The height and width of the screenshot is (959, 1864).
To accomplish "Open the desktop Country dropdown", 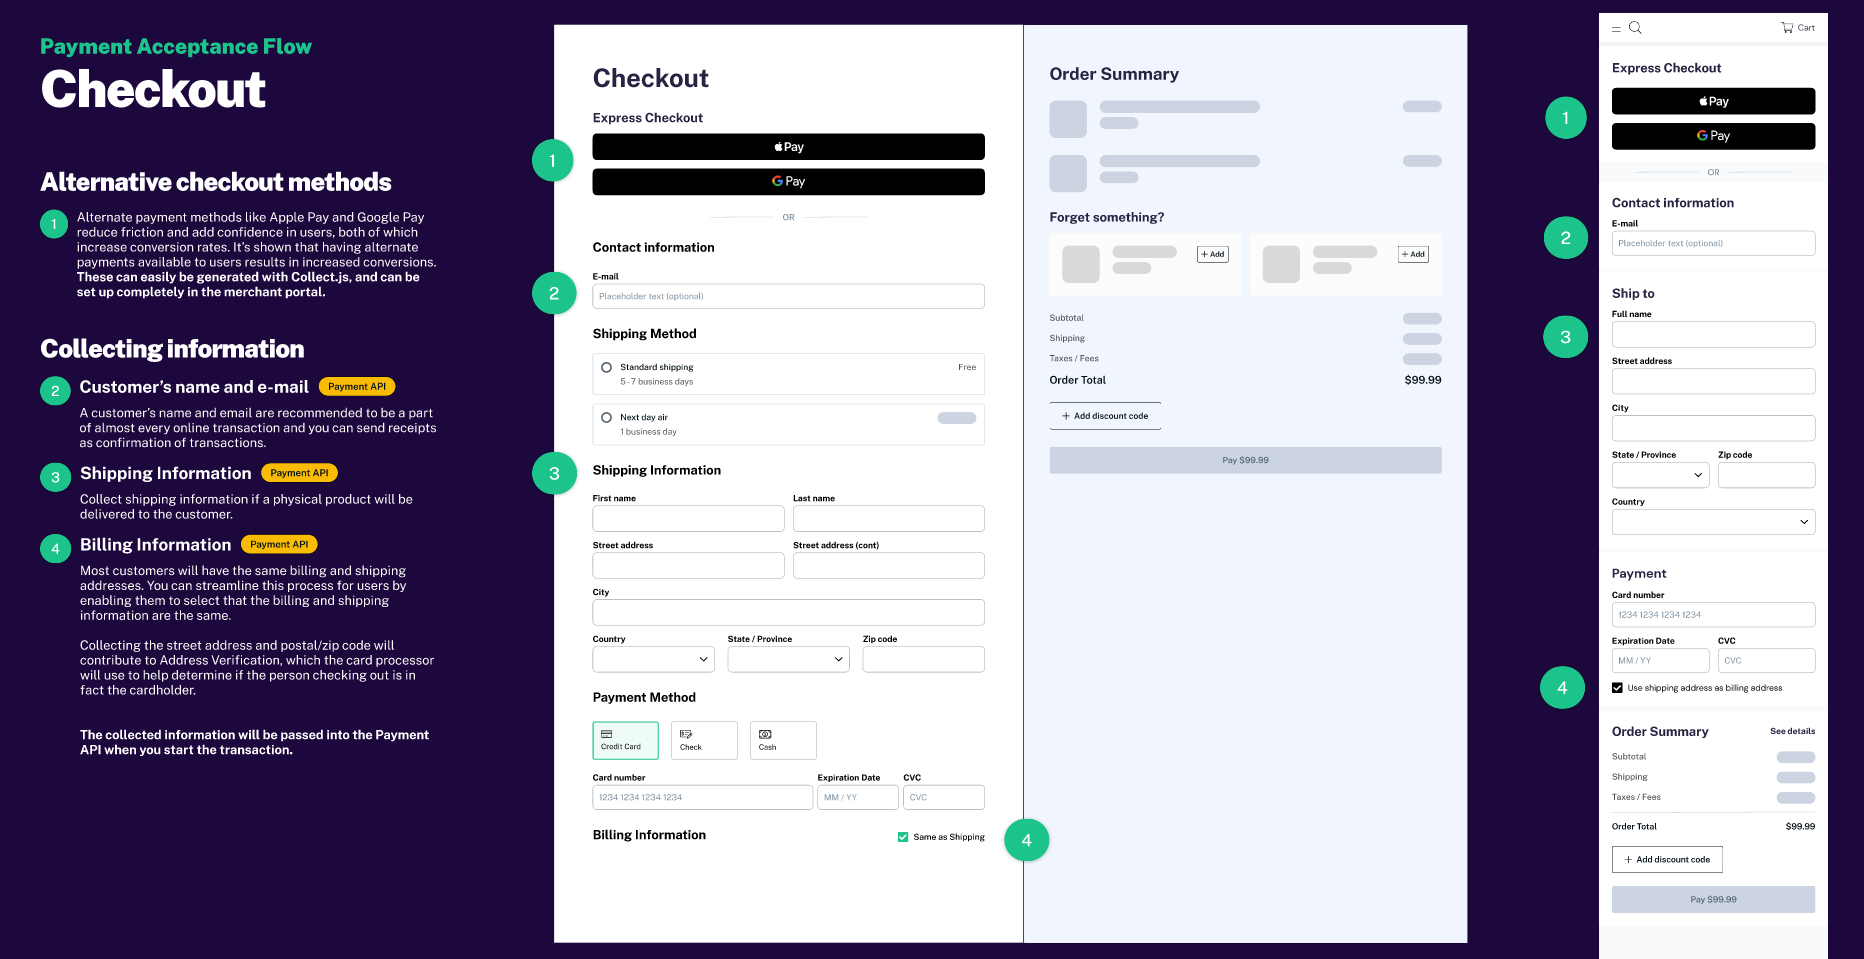I will [x=653, y=659].
